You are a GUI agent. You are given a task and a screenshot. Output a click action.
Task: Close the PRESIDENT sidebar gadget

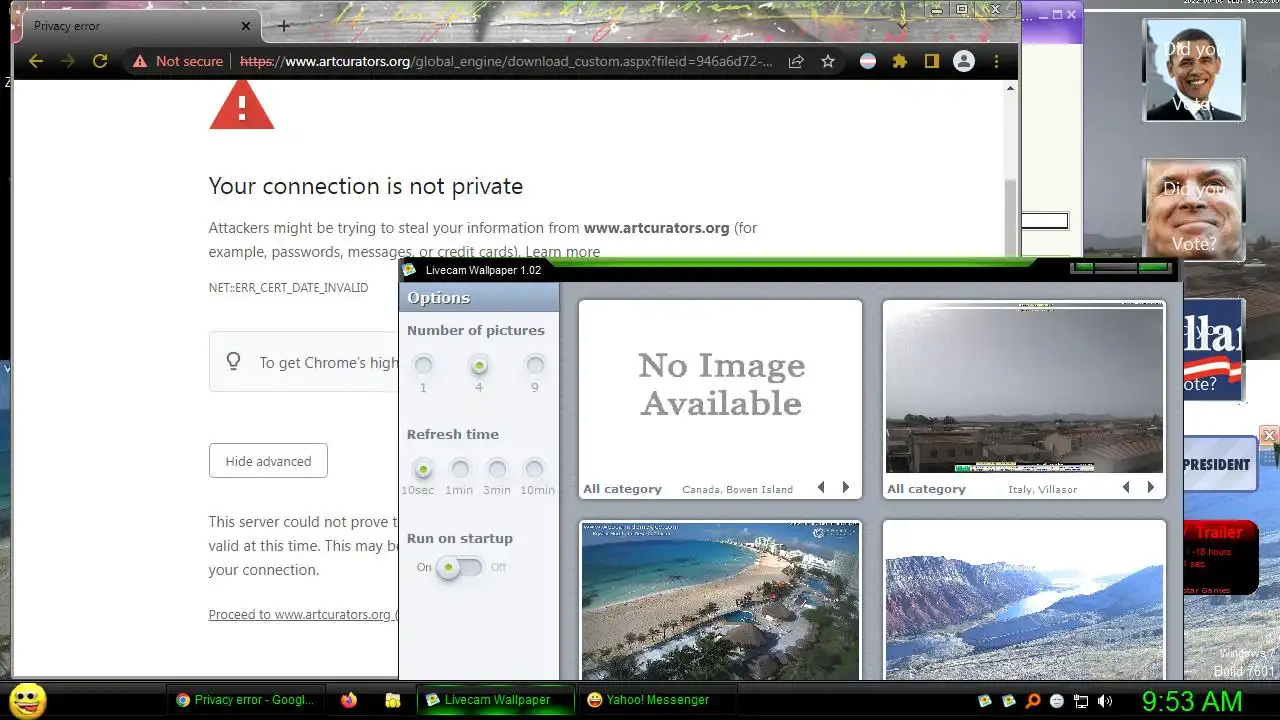point(1269,435)
